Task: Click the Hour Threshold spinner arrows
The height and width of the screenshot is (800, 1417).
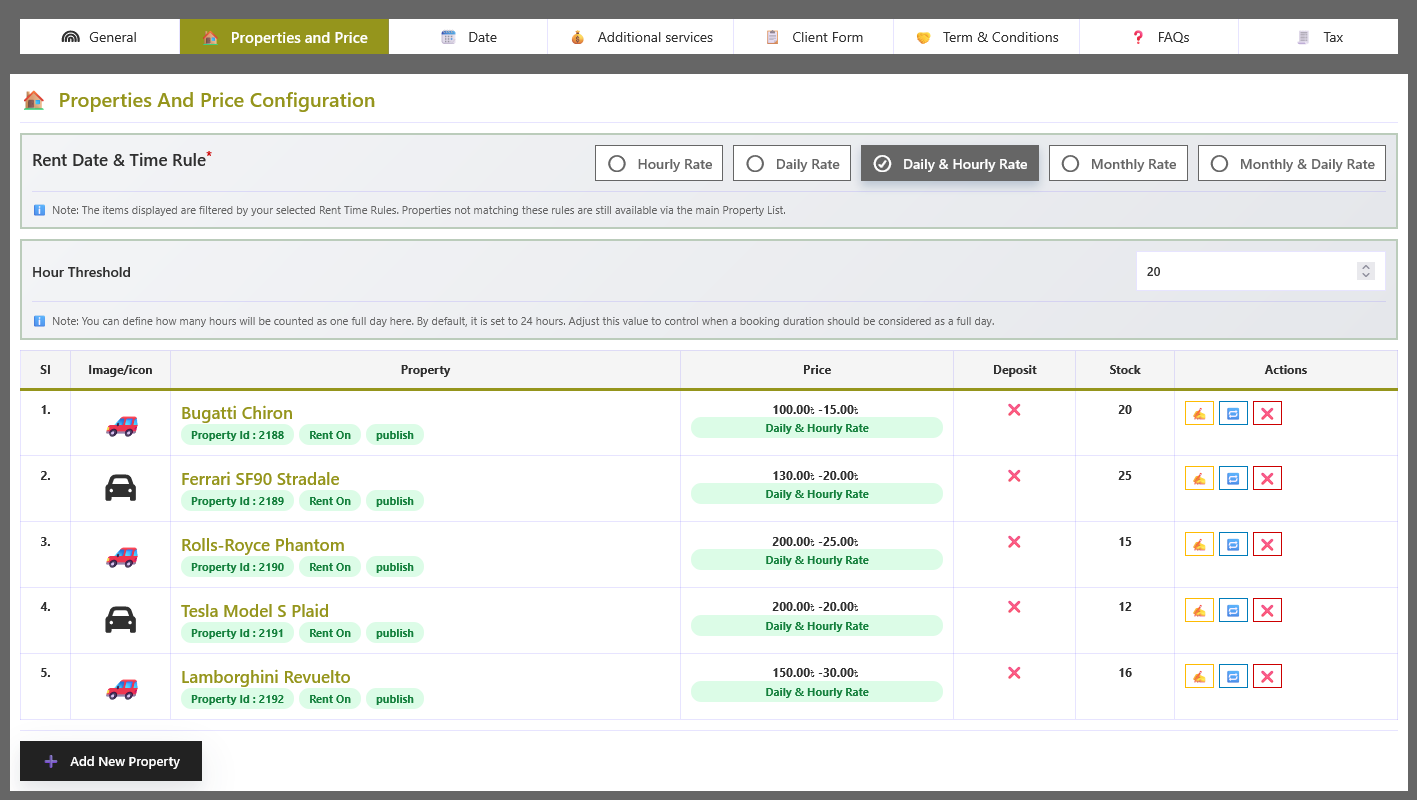Action: click(1366, 271)
